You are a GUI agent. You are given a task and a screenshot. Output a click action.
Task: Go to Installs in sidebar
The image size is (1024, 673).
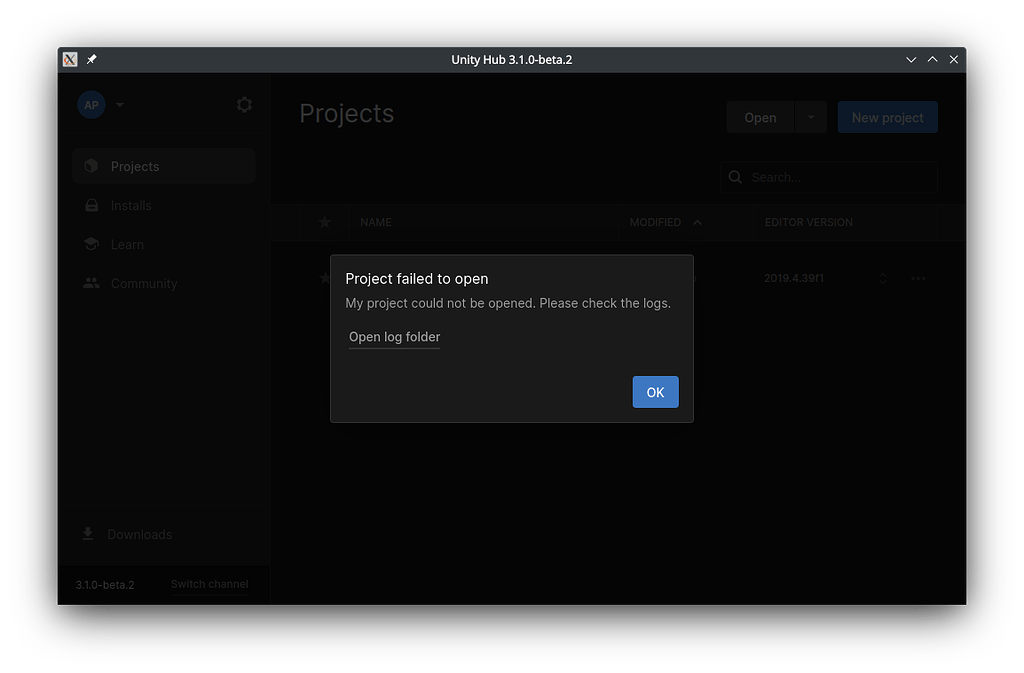point(131,205)
